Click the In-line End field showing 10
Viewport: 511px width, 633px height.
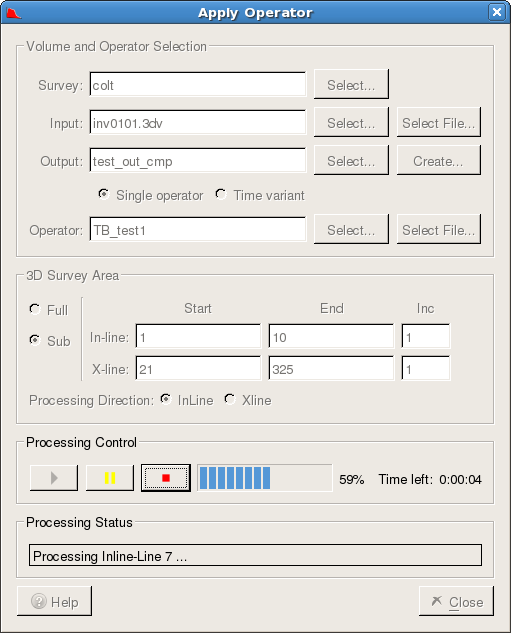point(331,336)
